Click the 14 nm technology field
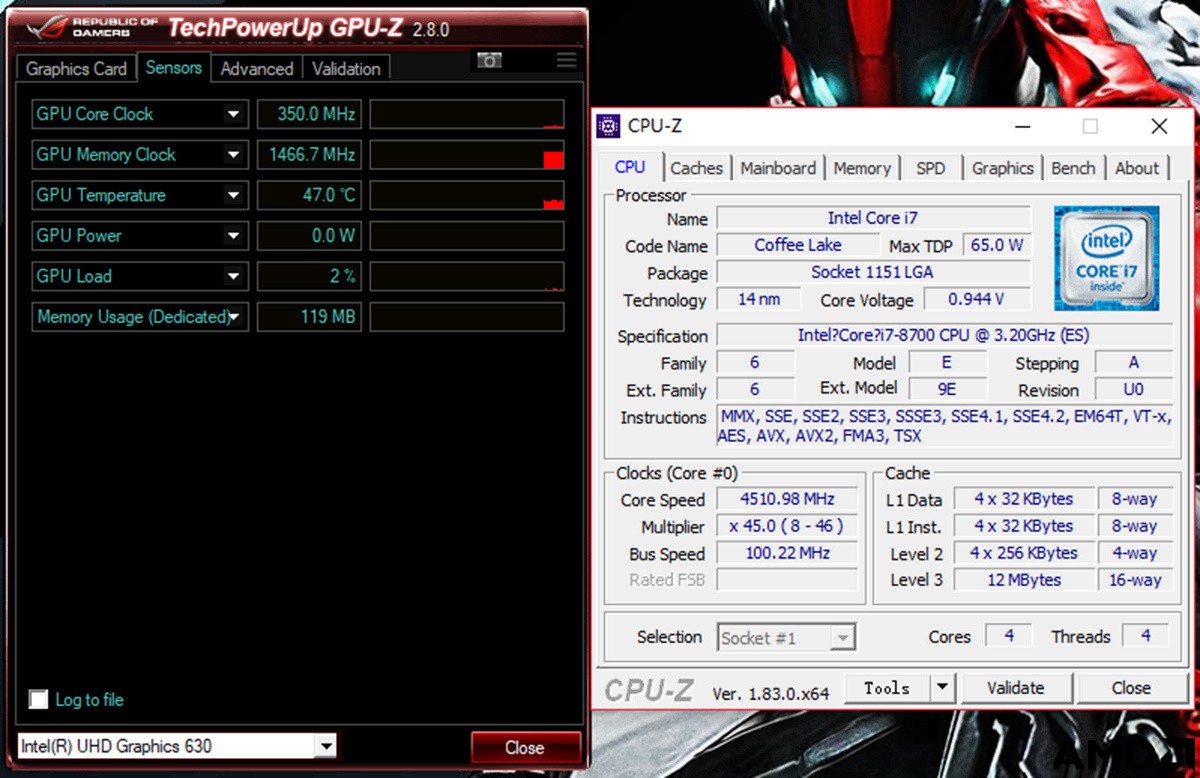This screenshot has width=1200, height=778. tap(760, 299)
